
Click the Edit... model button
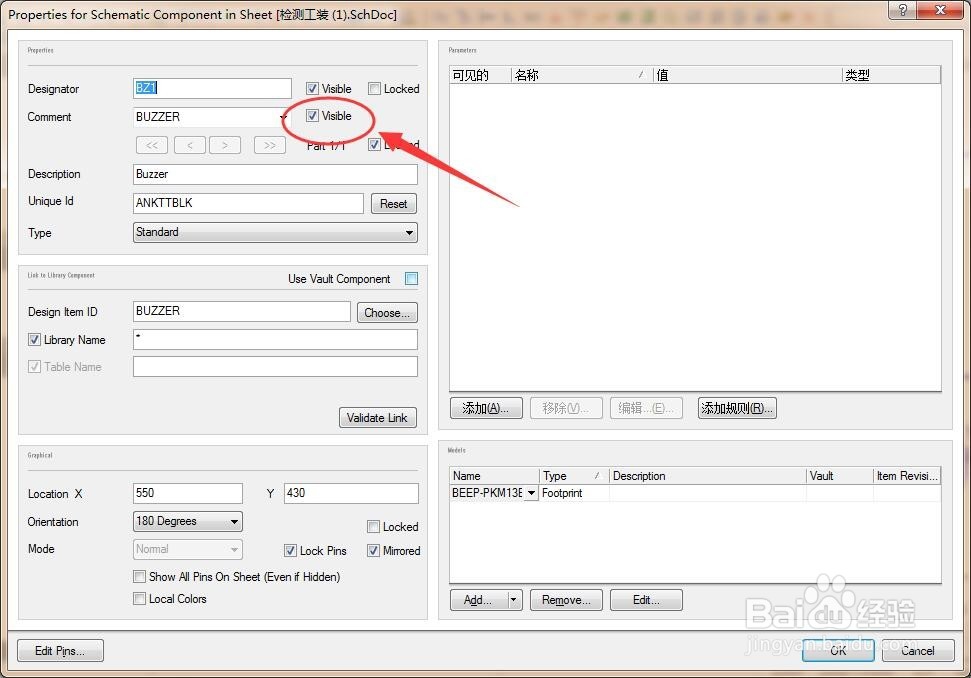(x=646, y=599)
